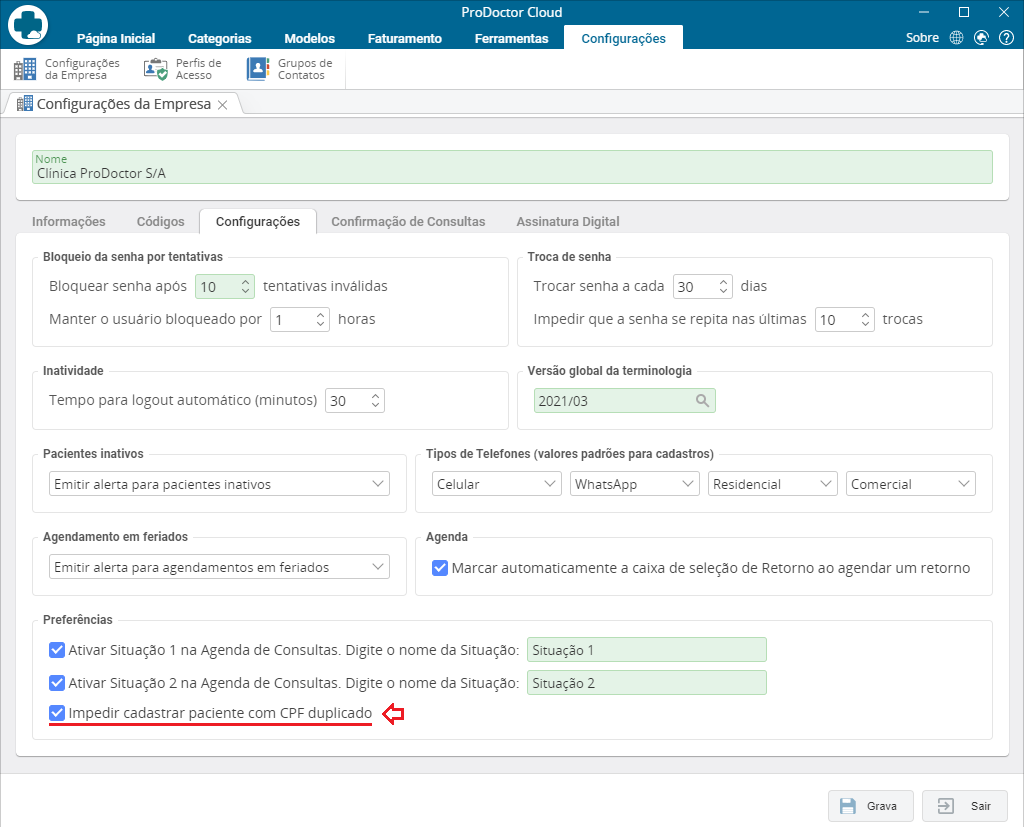Viewport: 1024px width, 827px height.
Task: Click the search magnifier in terminologia field
Action: pyautogui.click(x=702, y=400)
